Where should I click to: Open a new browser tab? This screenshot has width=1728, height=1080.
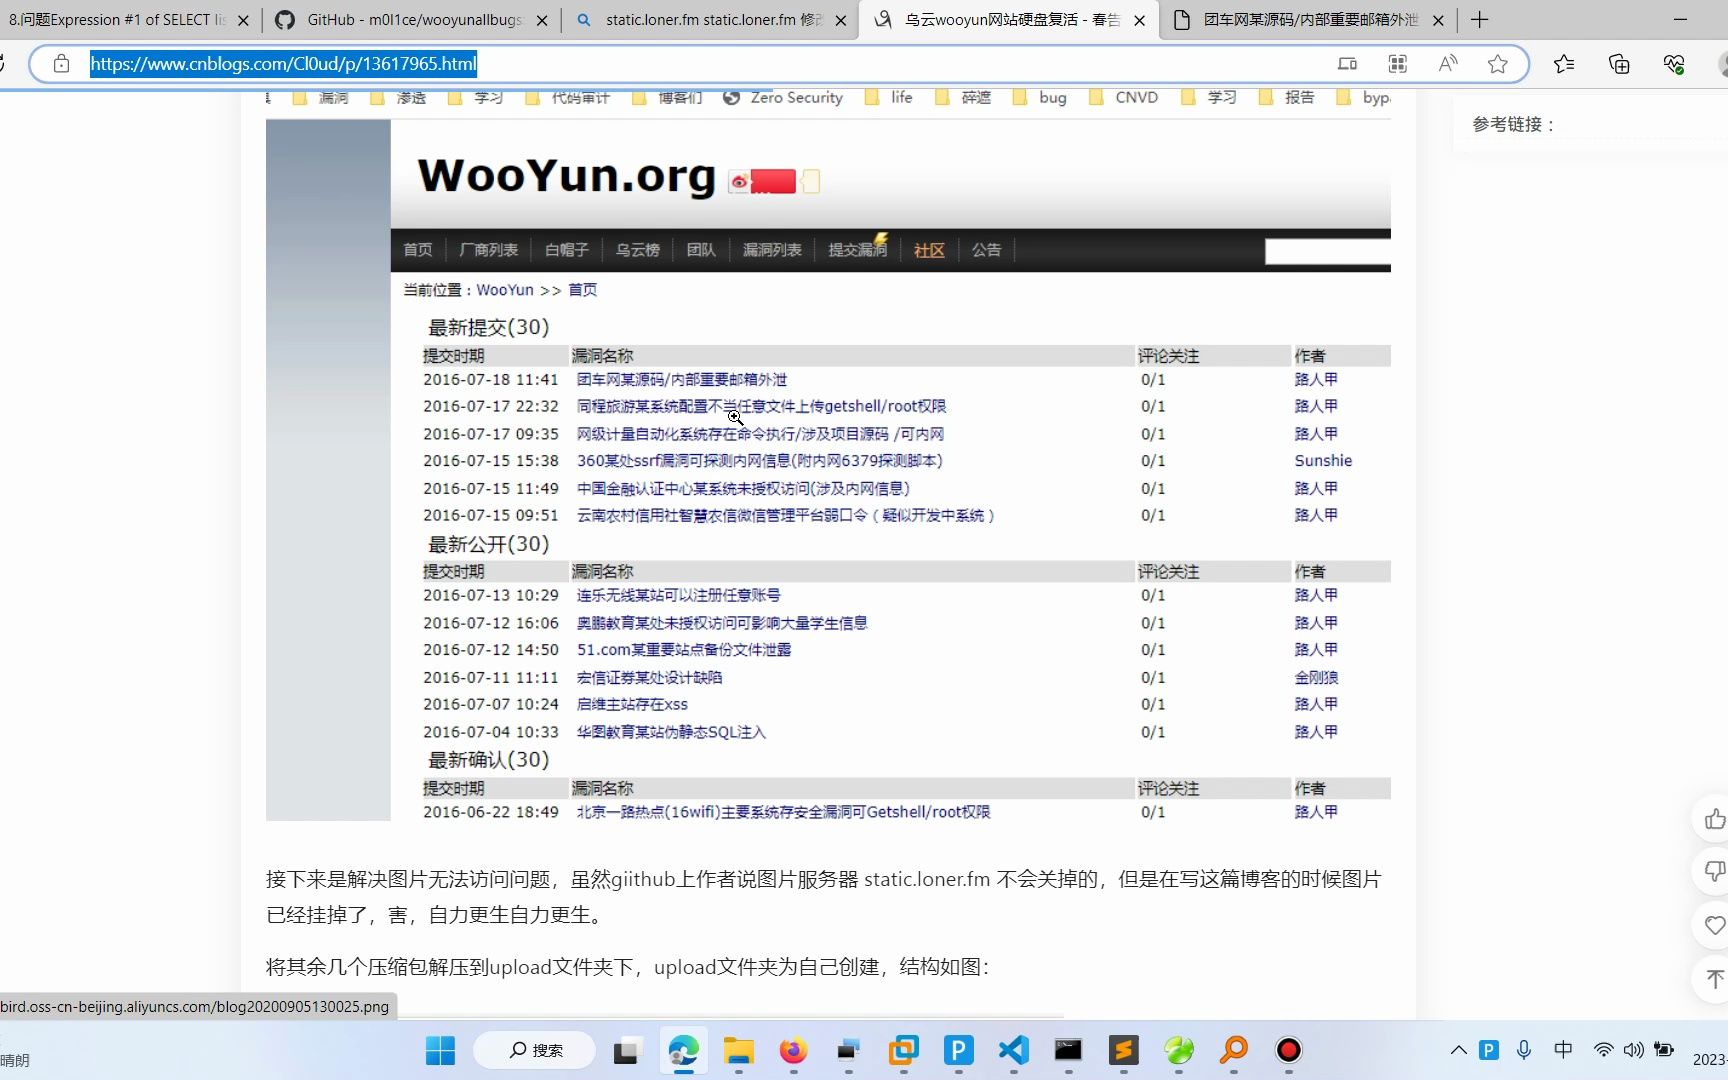1480,20
